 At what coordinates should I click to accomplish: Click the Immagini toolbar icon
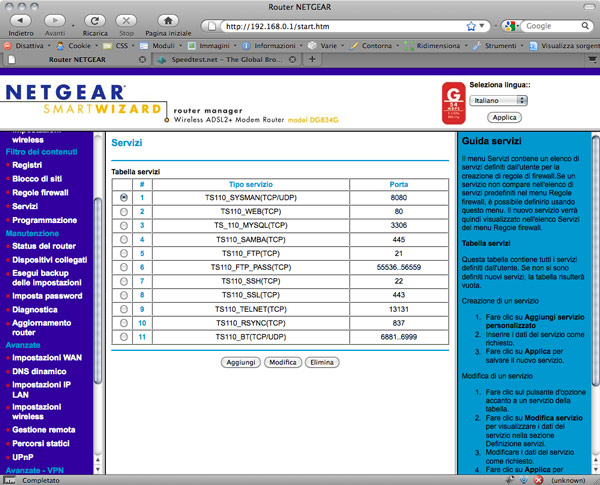[x=192, y=46]
